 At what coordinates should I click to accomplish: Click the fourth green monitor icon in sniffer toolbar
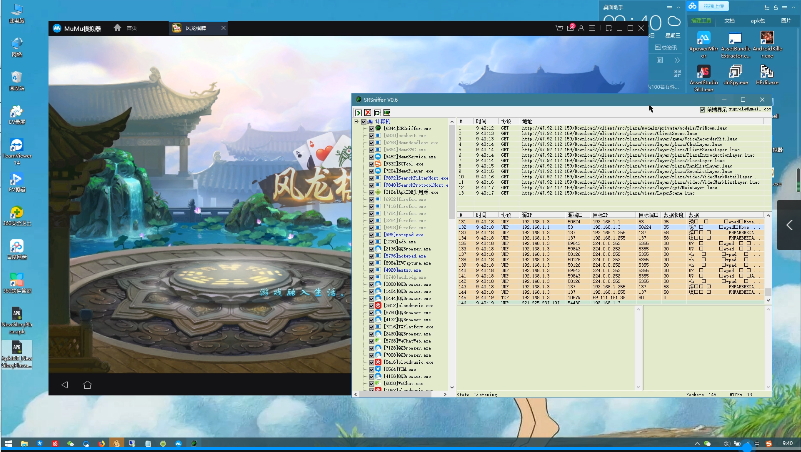(387, 112)
